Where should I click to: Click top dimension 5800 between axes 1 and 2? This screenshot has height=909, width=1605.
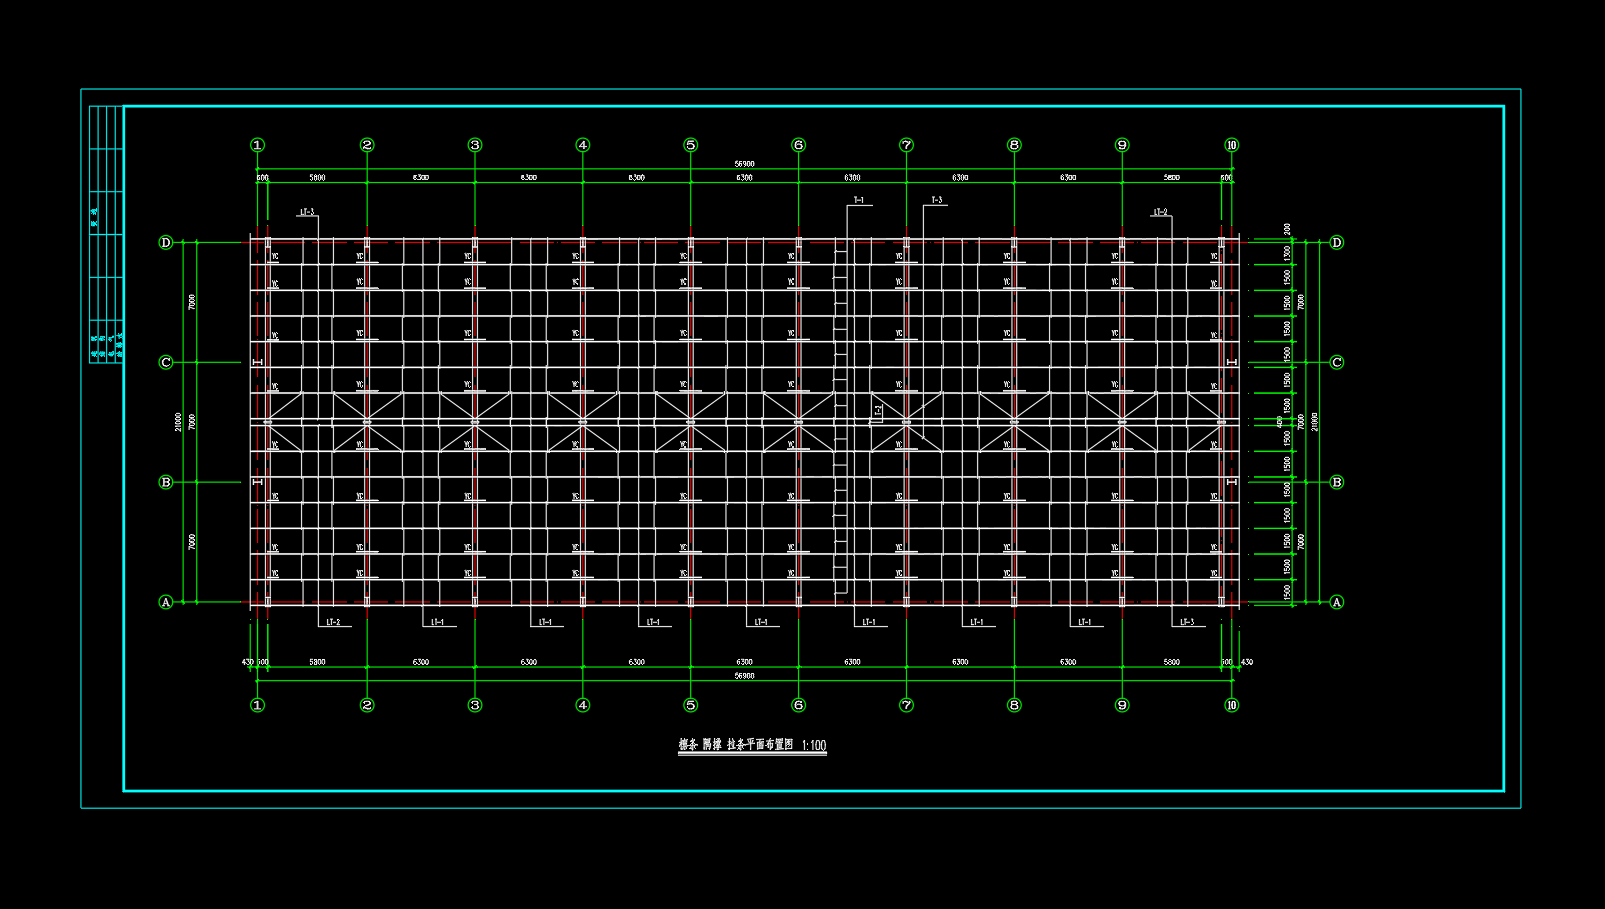[317, 177]
